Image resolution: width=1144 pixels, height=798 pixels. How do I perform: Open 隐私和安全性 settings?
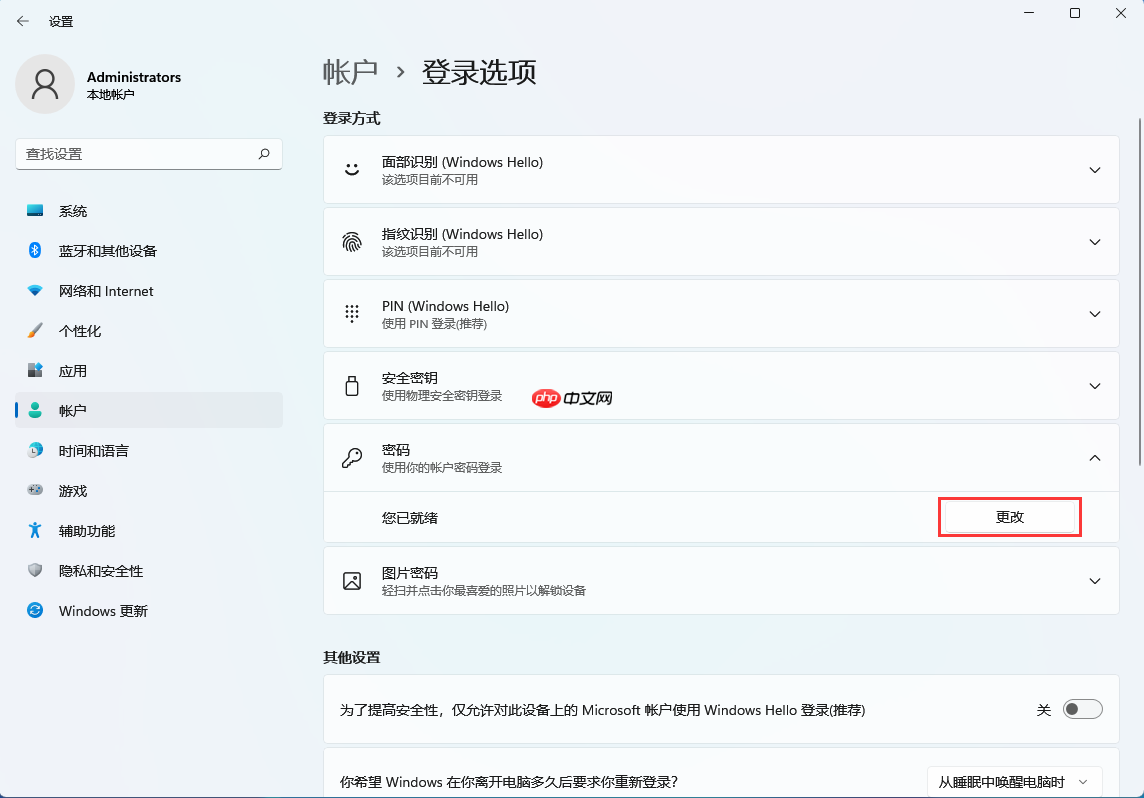coord(95,570)
